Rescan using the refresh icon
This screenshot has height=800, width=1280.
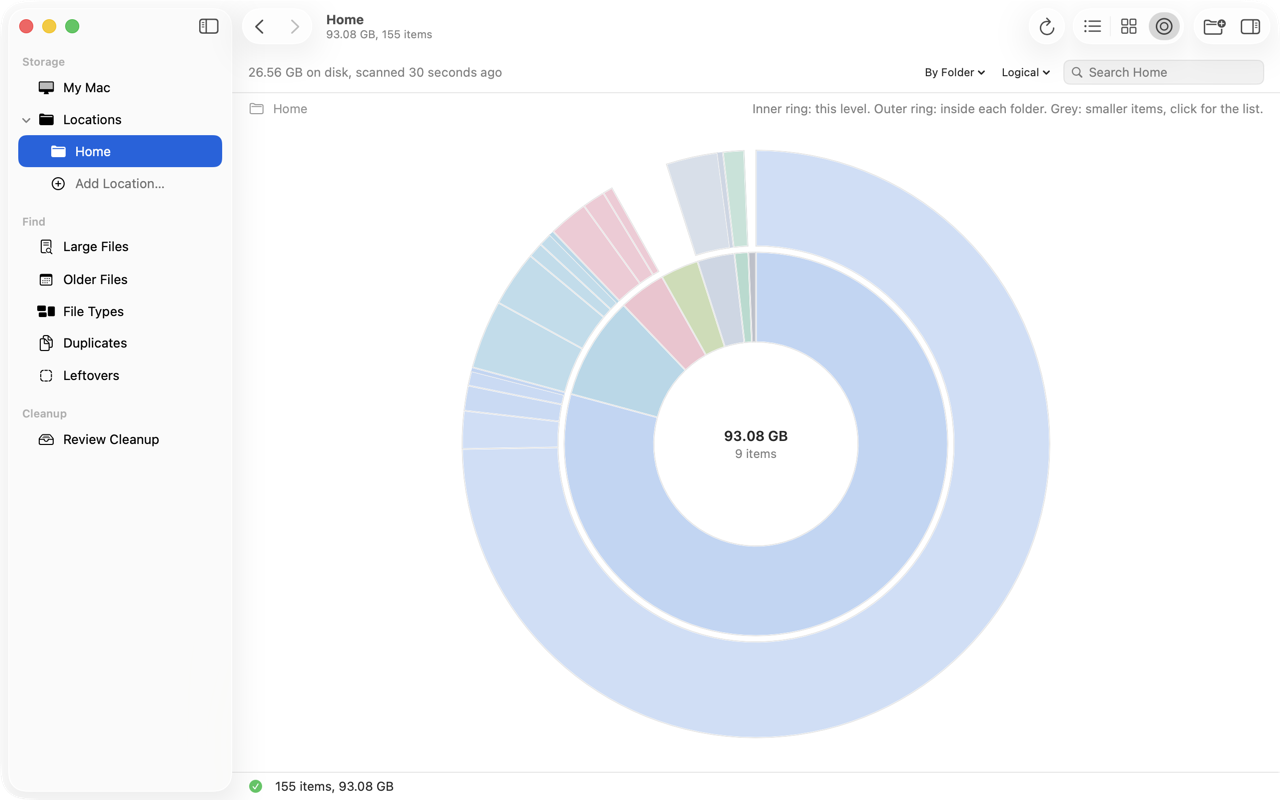tap(1046, 27)
